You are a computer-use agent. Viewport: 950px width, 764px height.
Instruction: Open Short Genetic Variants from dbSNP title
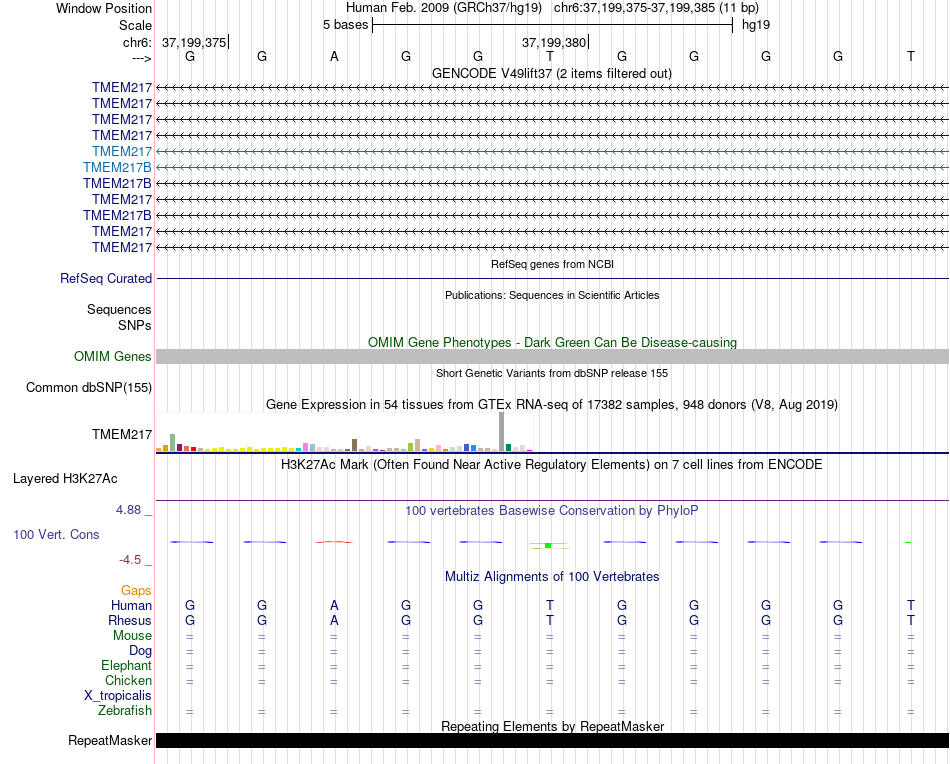pos(552,373)
